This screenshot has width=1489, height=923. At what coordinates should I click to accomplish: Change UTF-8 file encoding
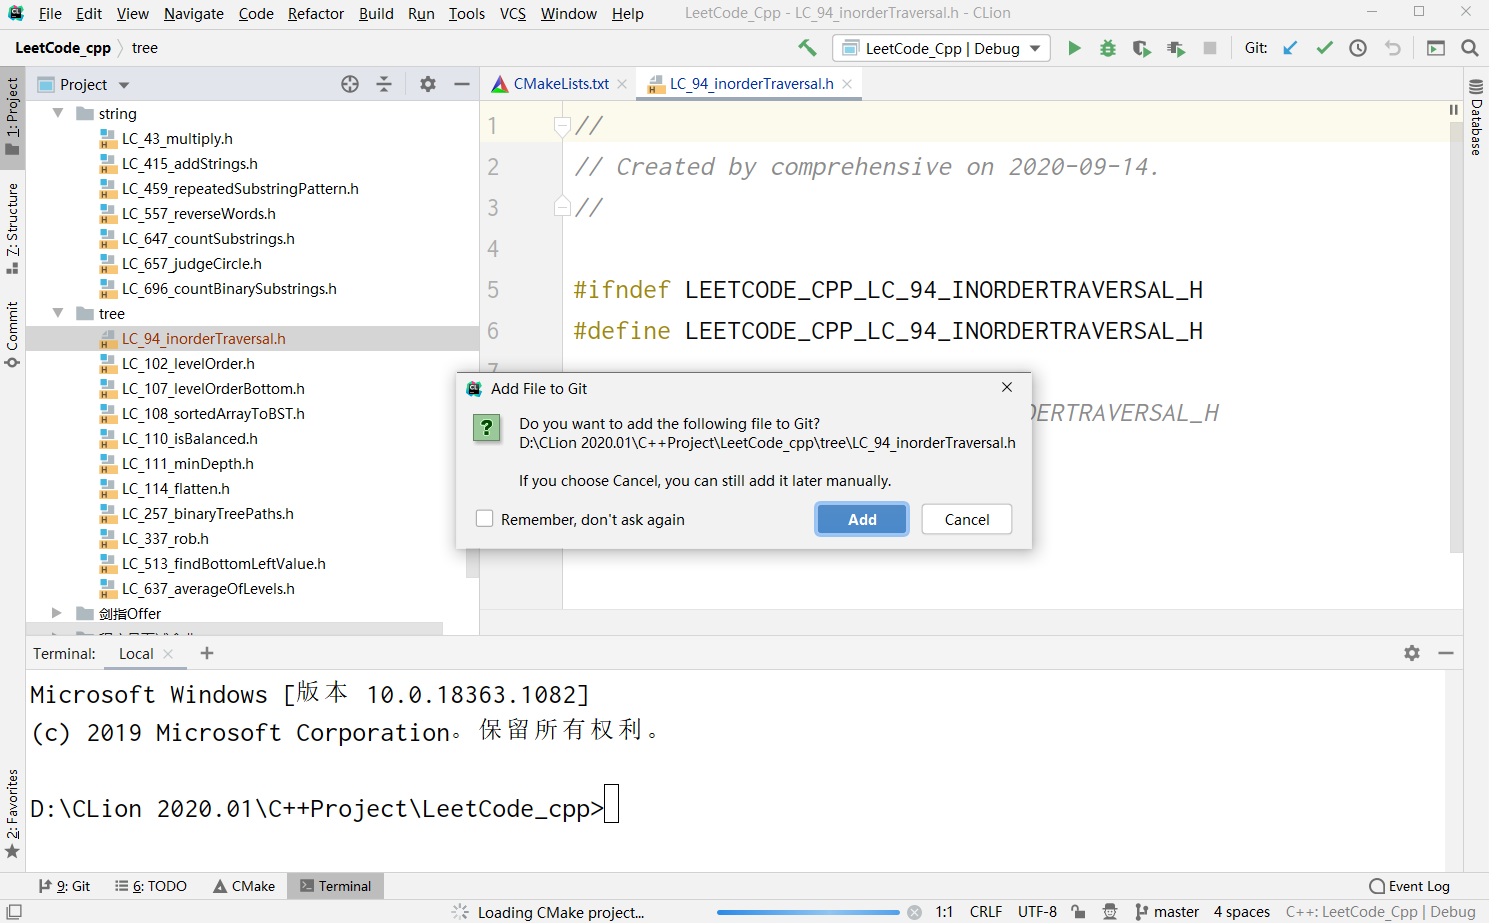coord(1037,912)
